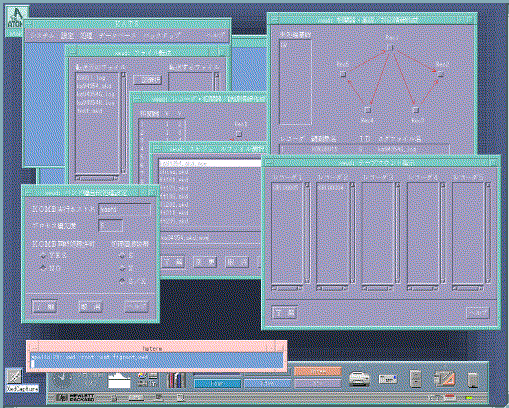
Task: Click the 了解 button in HOME dialog
Action: coord(45,306)
